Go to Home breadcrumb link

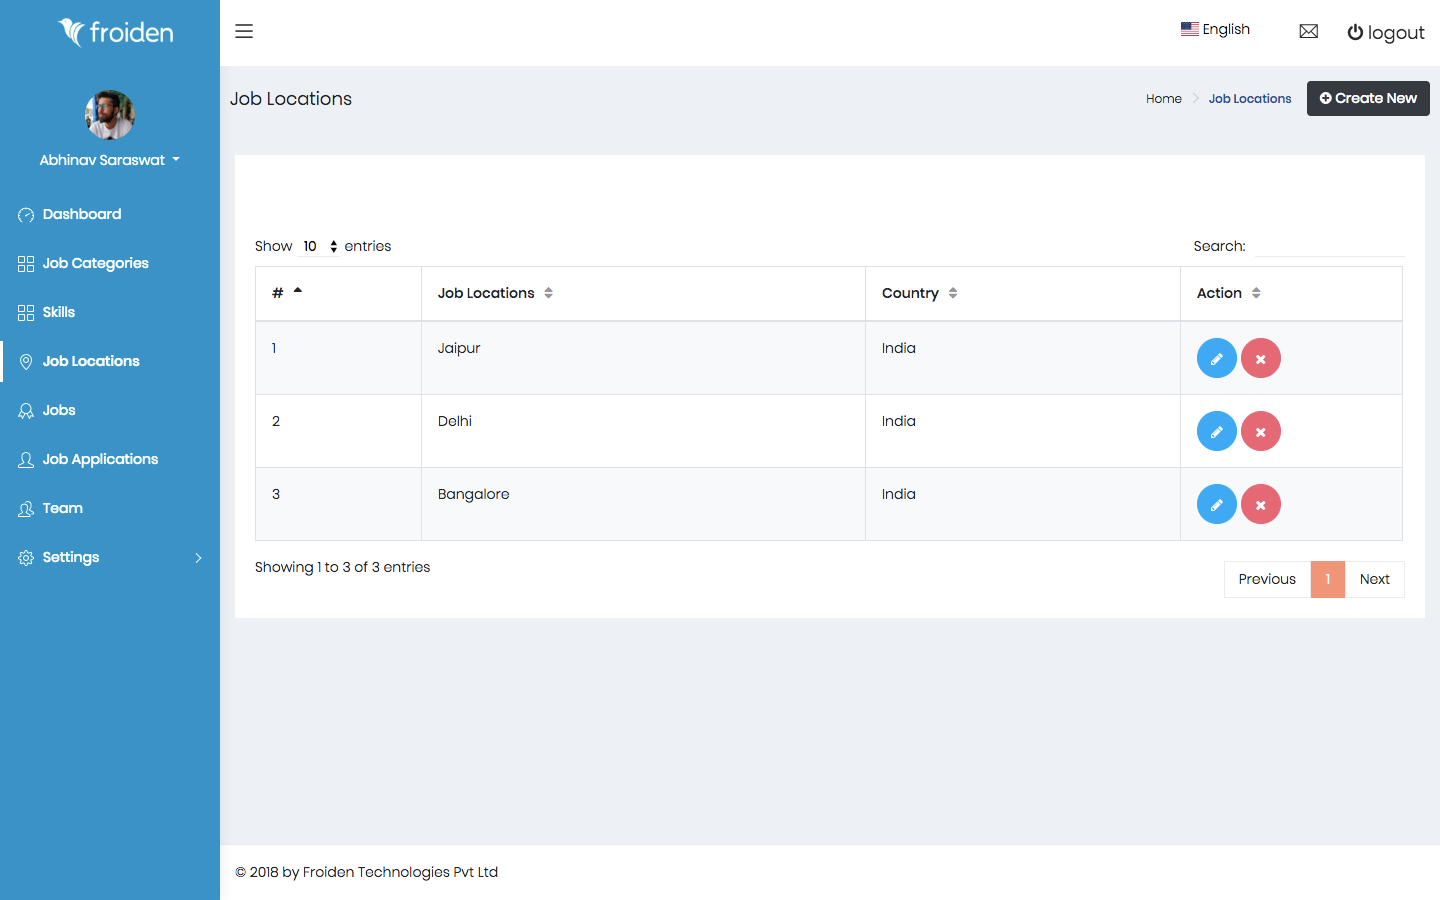click(1164, 98)
